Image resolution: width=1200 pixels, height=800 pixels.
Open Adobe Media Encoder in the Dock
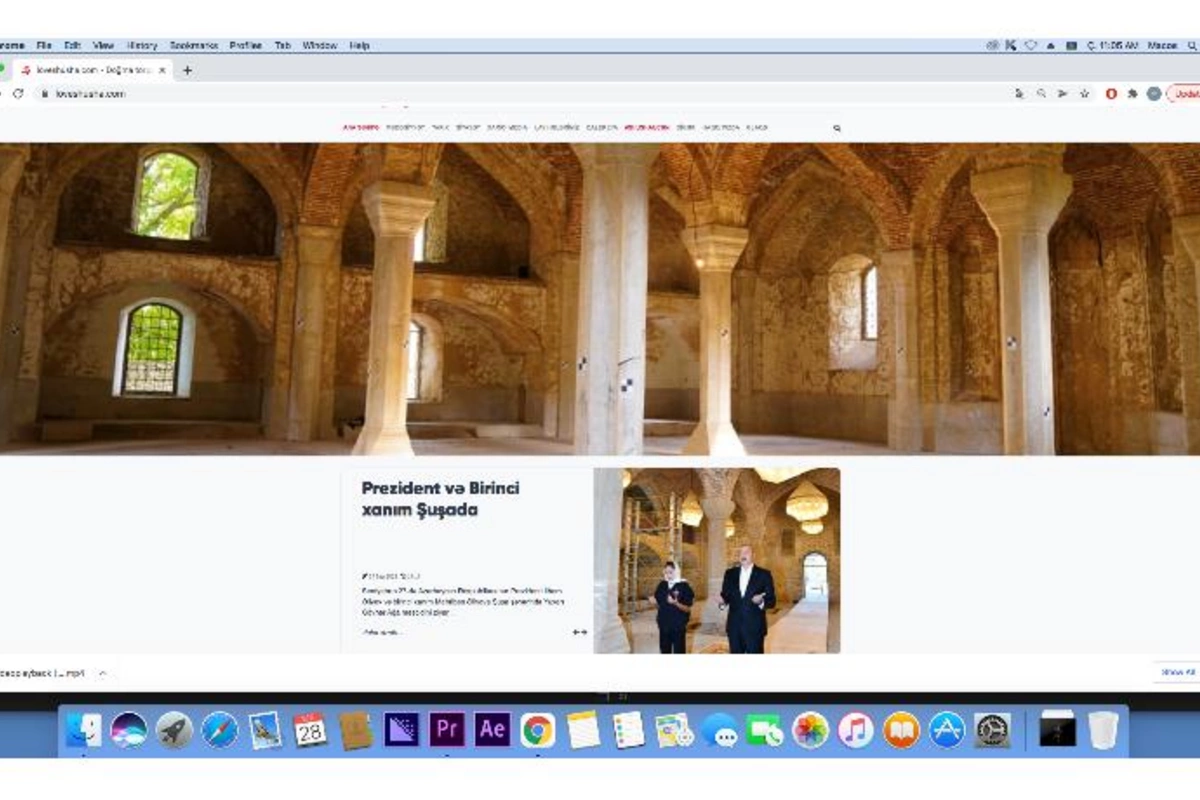(402, 730)
